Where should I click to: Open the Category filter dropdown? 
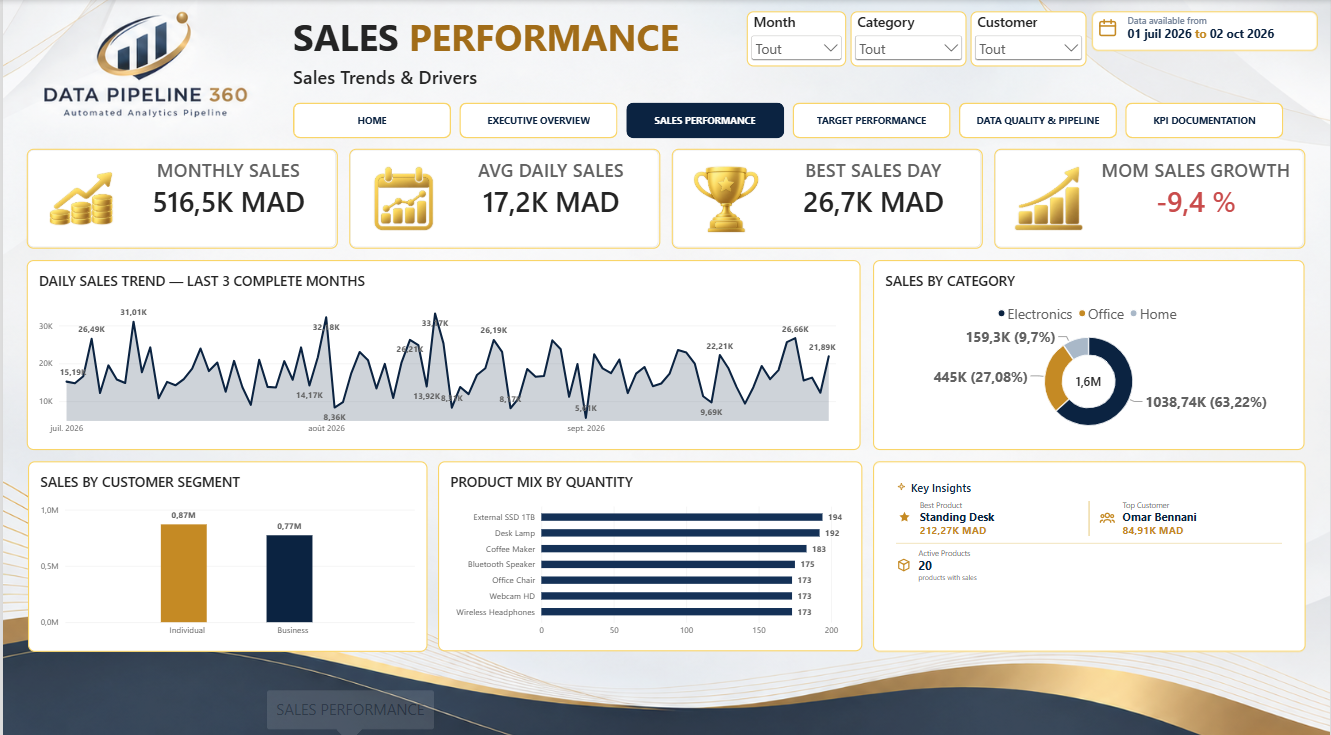908,48
